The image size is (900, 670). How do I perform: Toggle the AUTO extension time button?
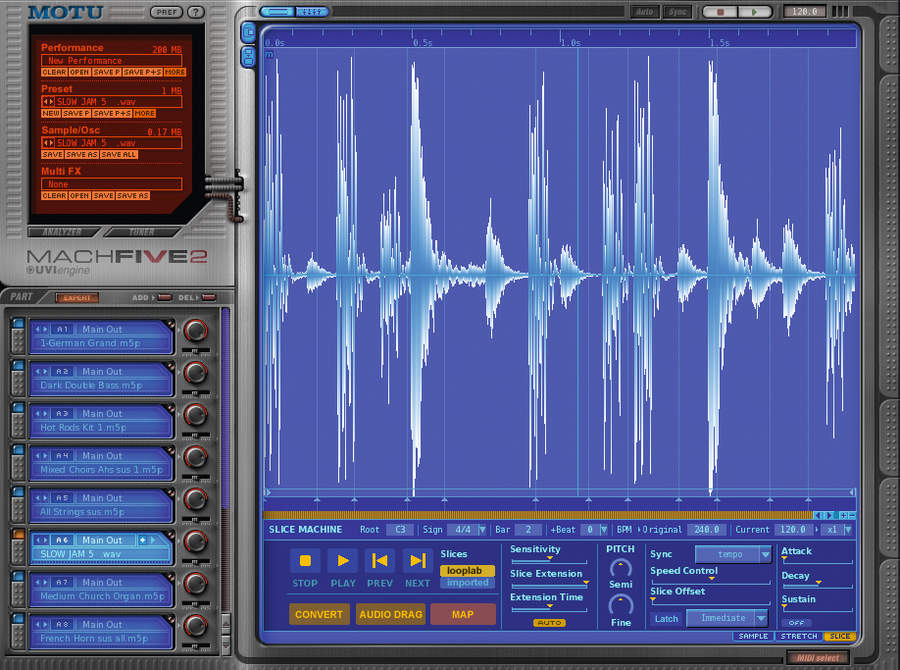(x=549, y=622)
